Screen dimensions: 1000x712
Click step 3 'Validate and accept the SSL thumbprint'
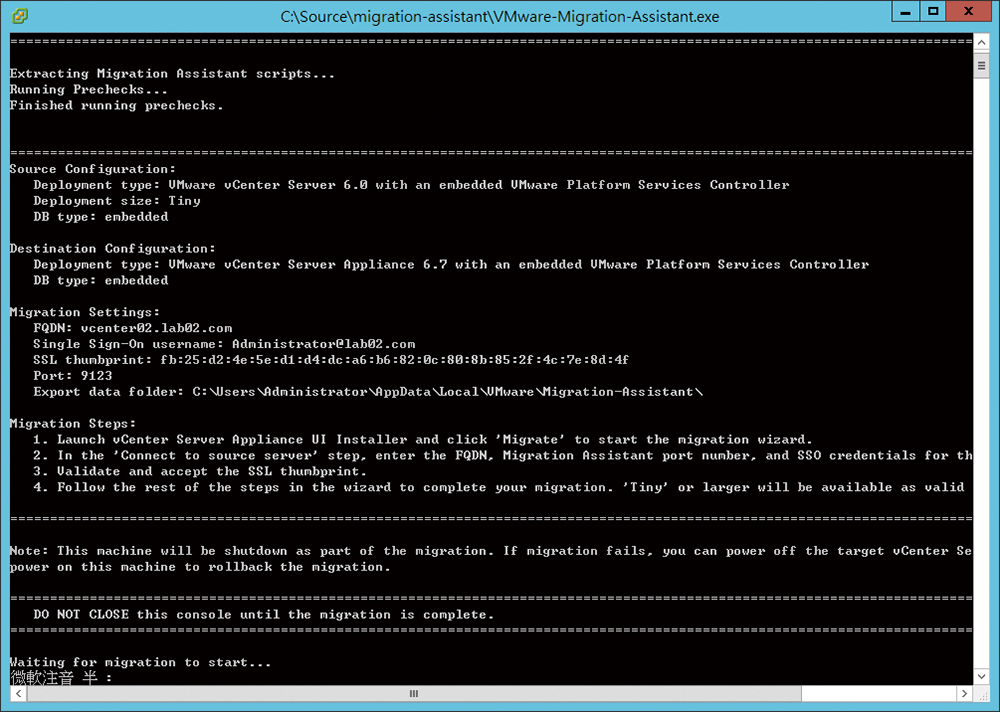(x=200, y=471)
